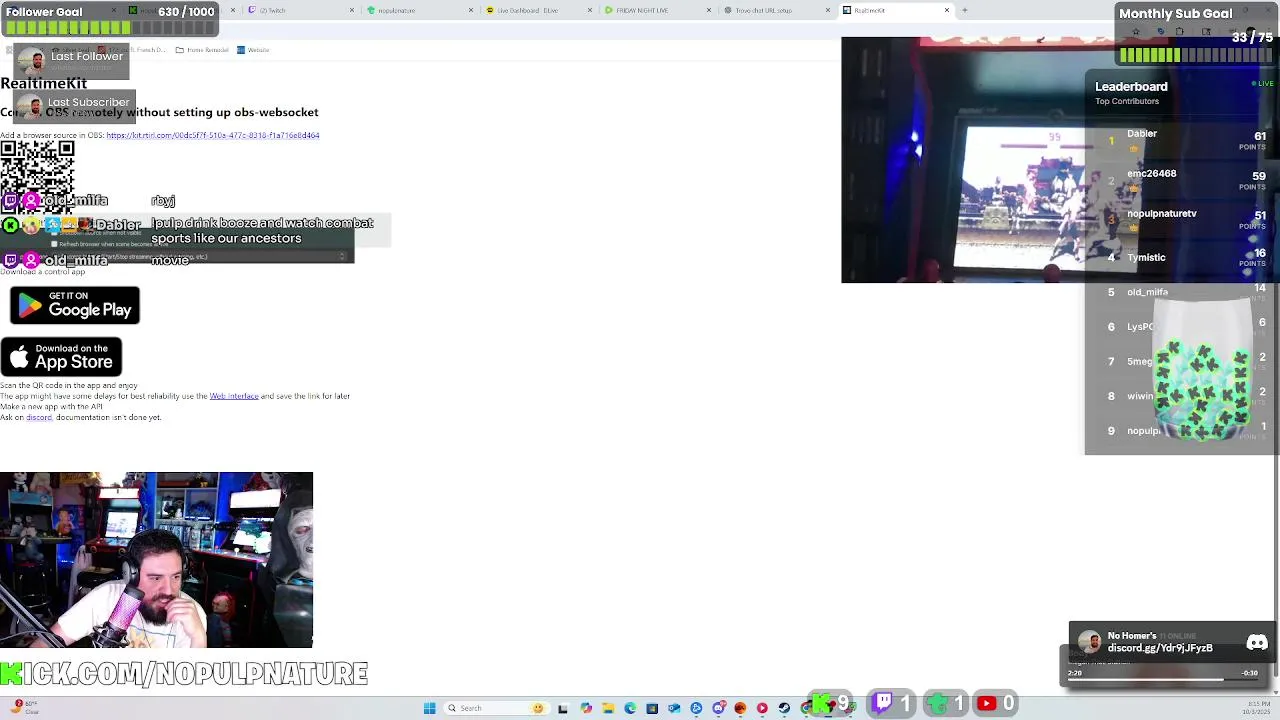The width and height of the screenshot is (1280, 720).
Task: Click the taskbar clock and date
Action: coord(1257,708)
